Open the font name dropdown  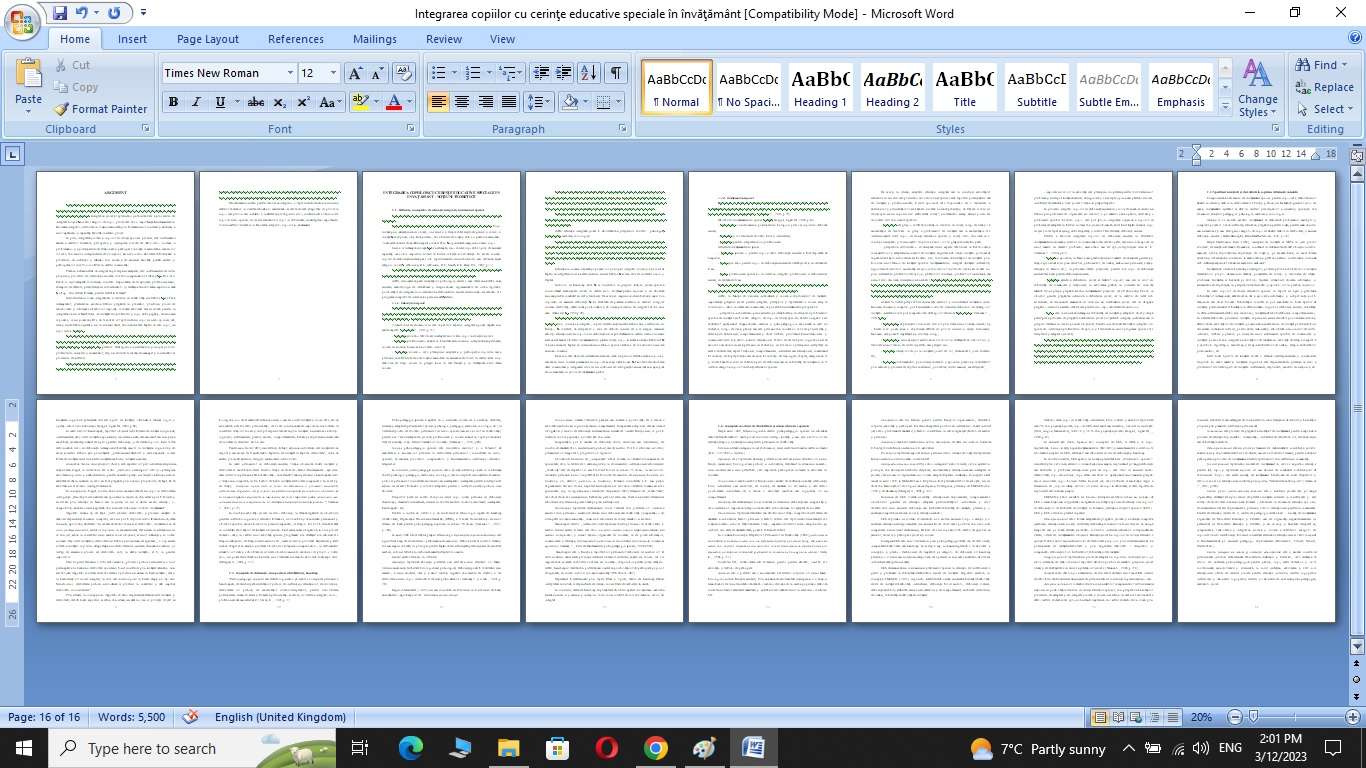pos(291,73)
